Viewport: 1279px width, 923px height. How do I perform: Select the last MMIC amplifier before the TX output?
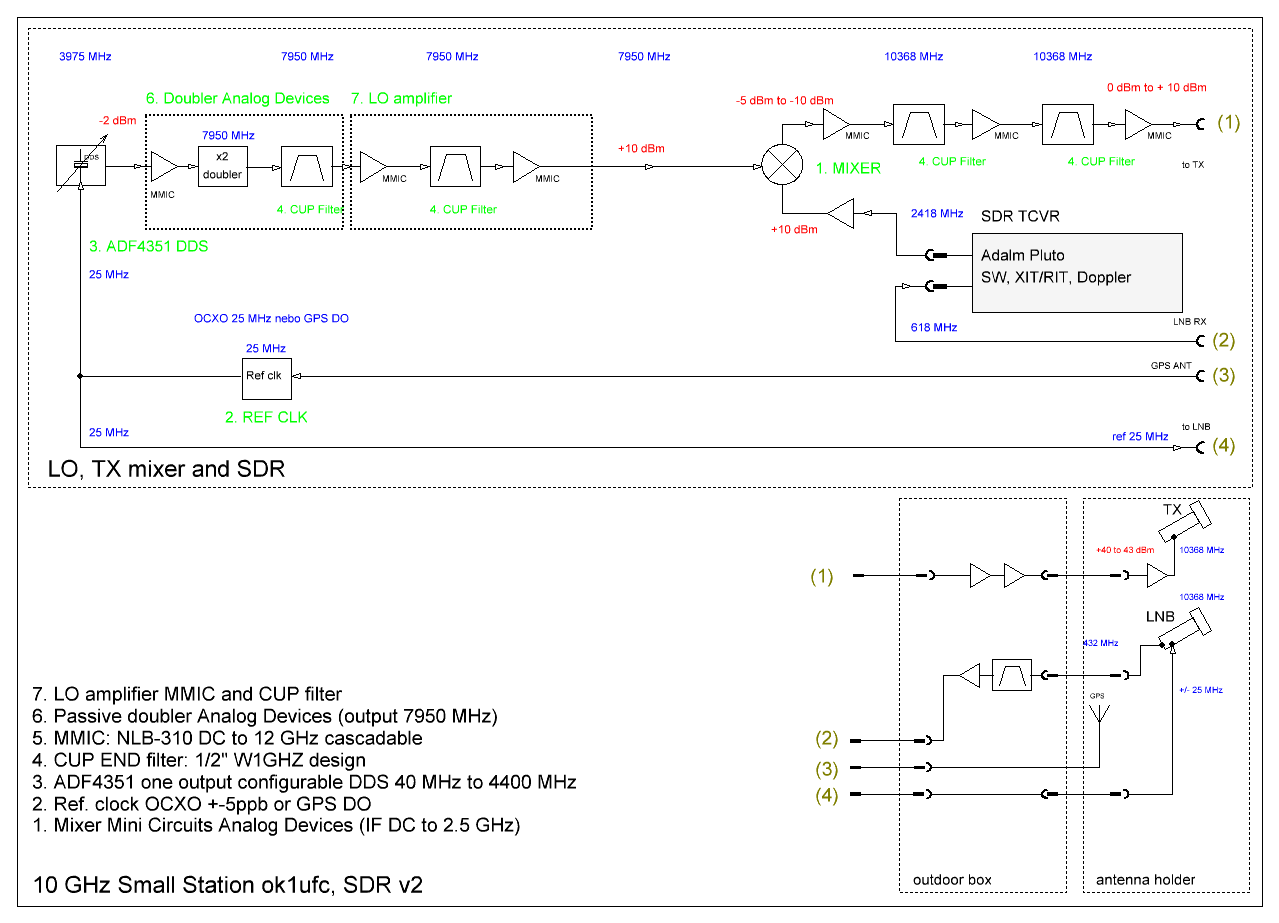pyautogui.click(x=1140, y=123)
